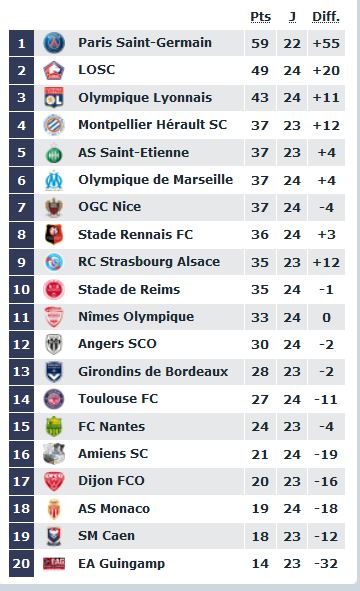Open the RC Strasbourg Alsace team link
This screenshot has height=591, width=360.
click(x=149, y=262)
